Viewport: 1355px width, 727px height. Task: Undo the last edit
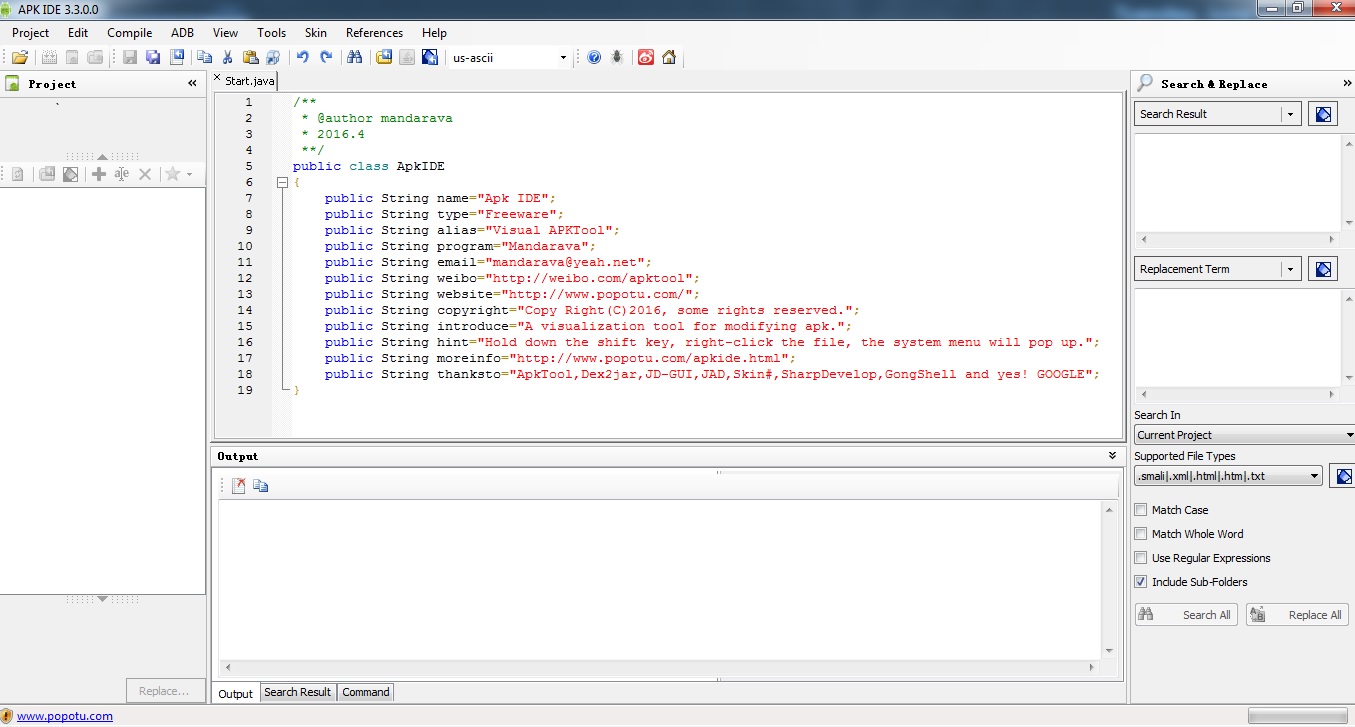tap(302, 58)
